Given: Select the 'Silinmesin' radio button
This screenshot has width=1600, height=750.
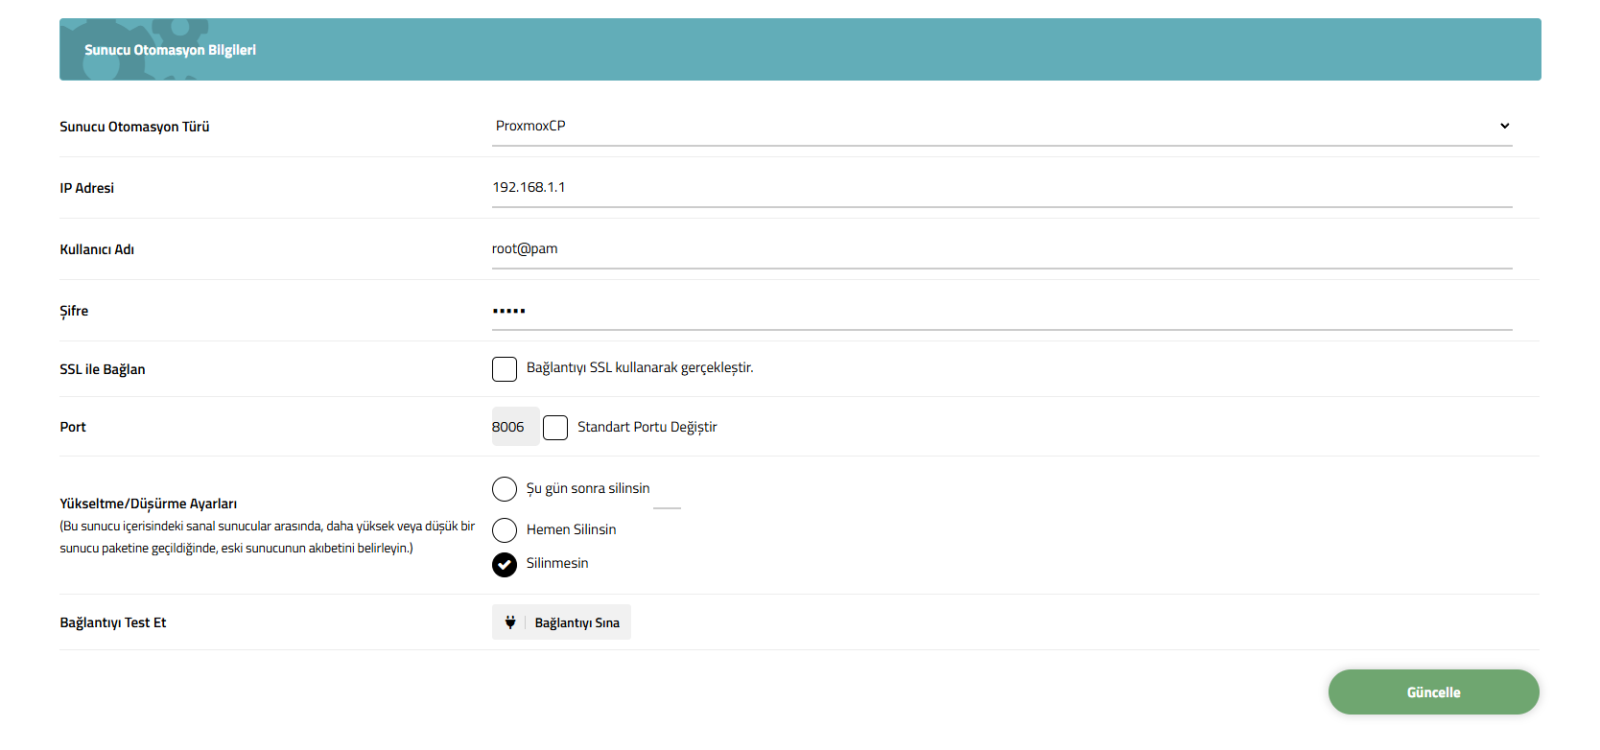Looking at the screenshot, I should [x=504, y=565].
